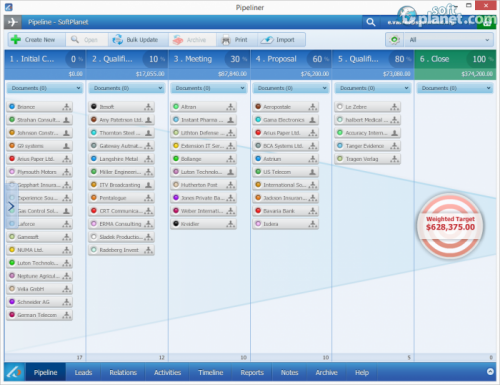The width and height of the screenshot is (500, 385).
Task: Click person icon on G9 systems card
Action: [67, 146]
